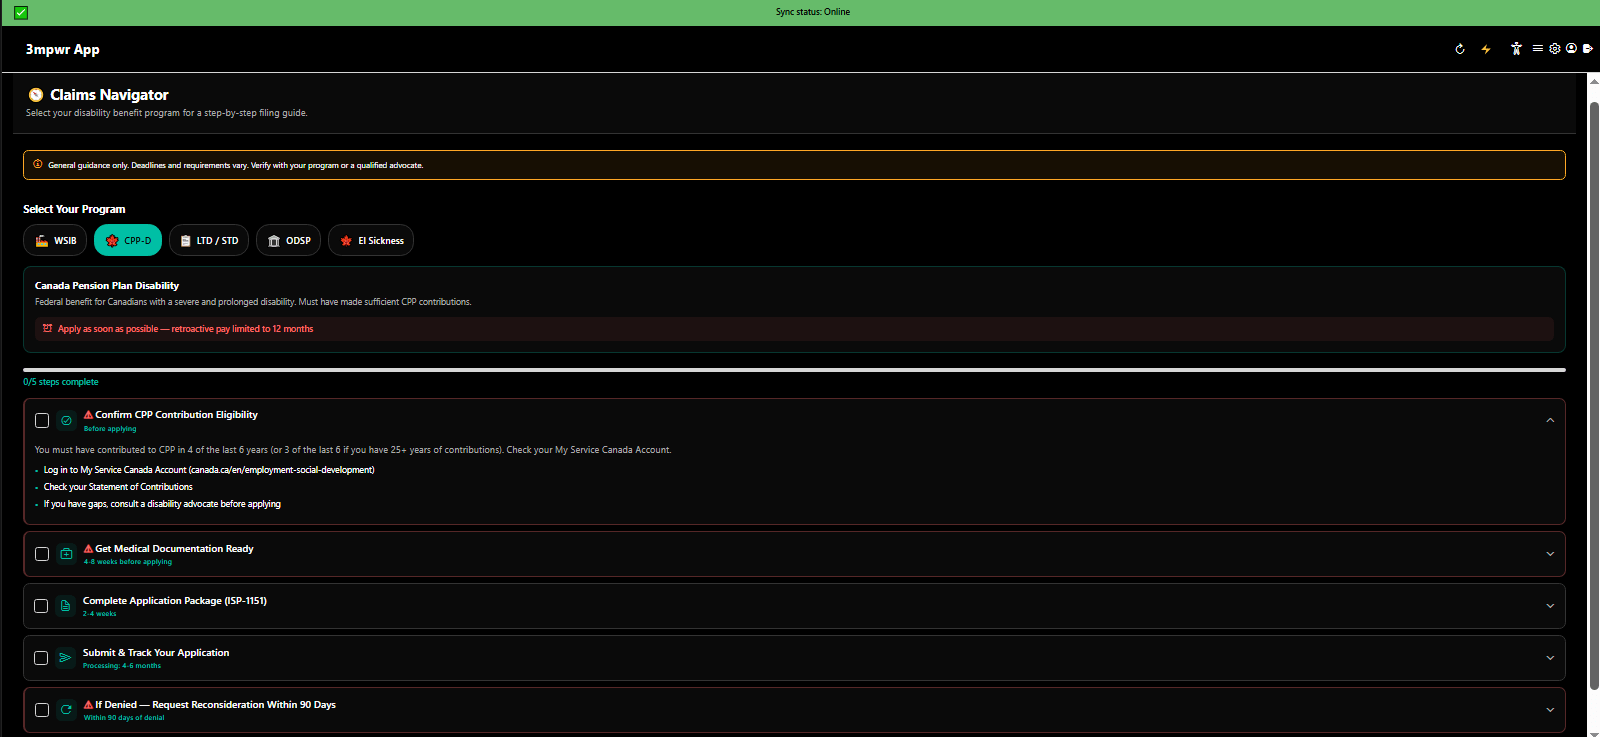Select the WSIB program tab

[55, 241]
